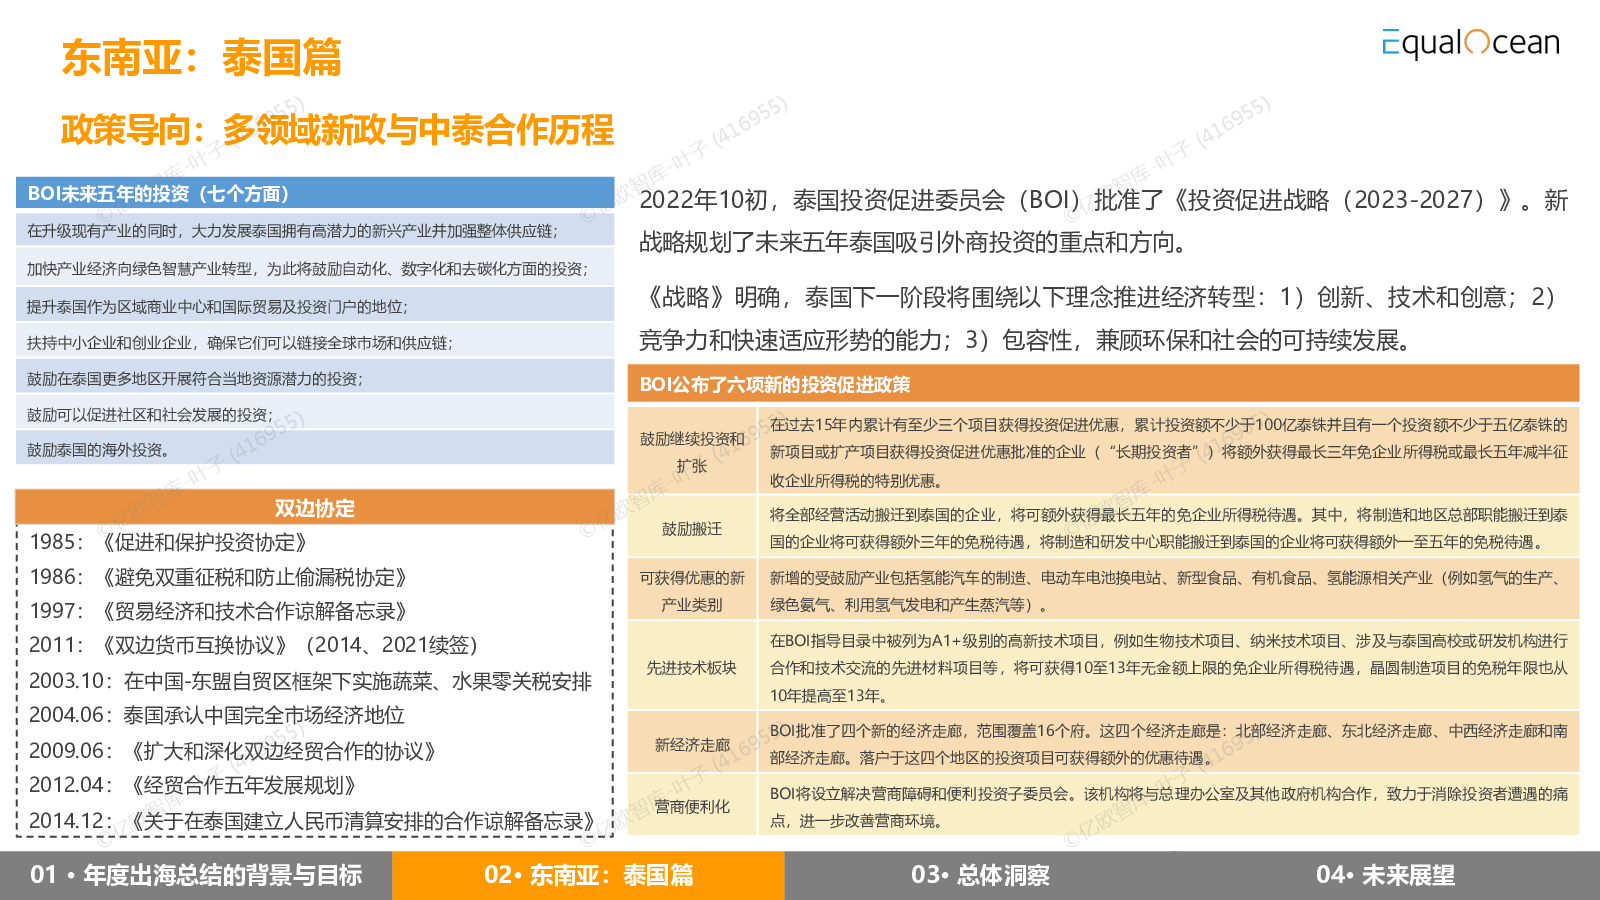The width and height of the screenshot is (1600, 900).
Task: Select the 先进技术板块 label cell
Action: 692,667
